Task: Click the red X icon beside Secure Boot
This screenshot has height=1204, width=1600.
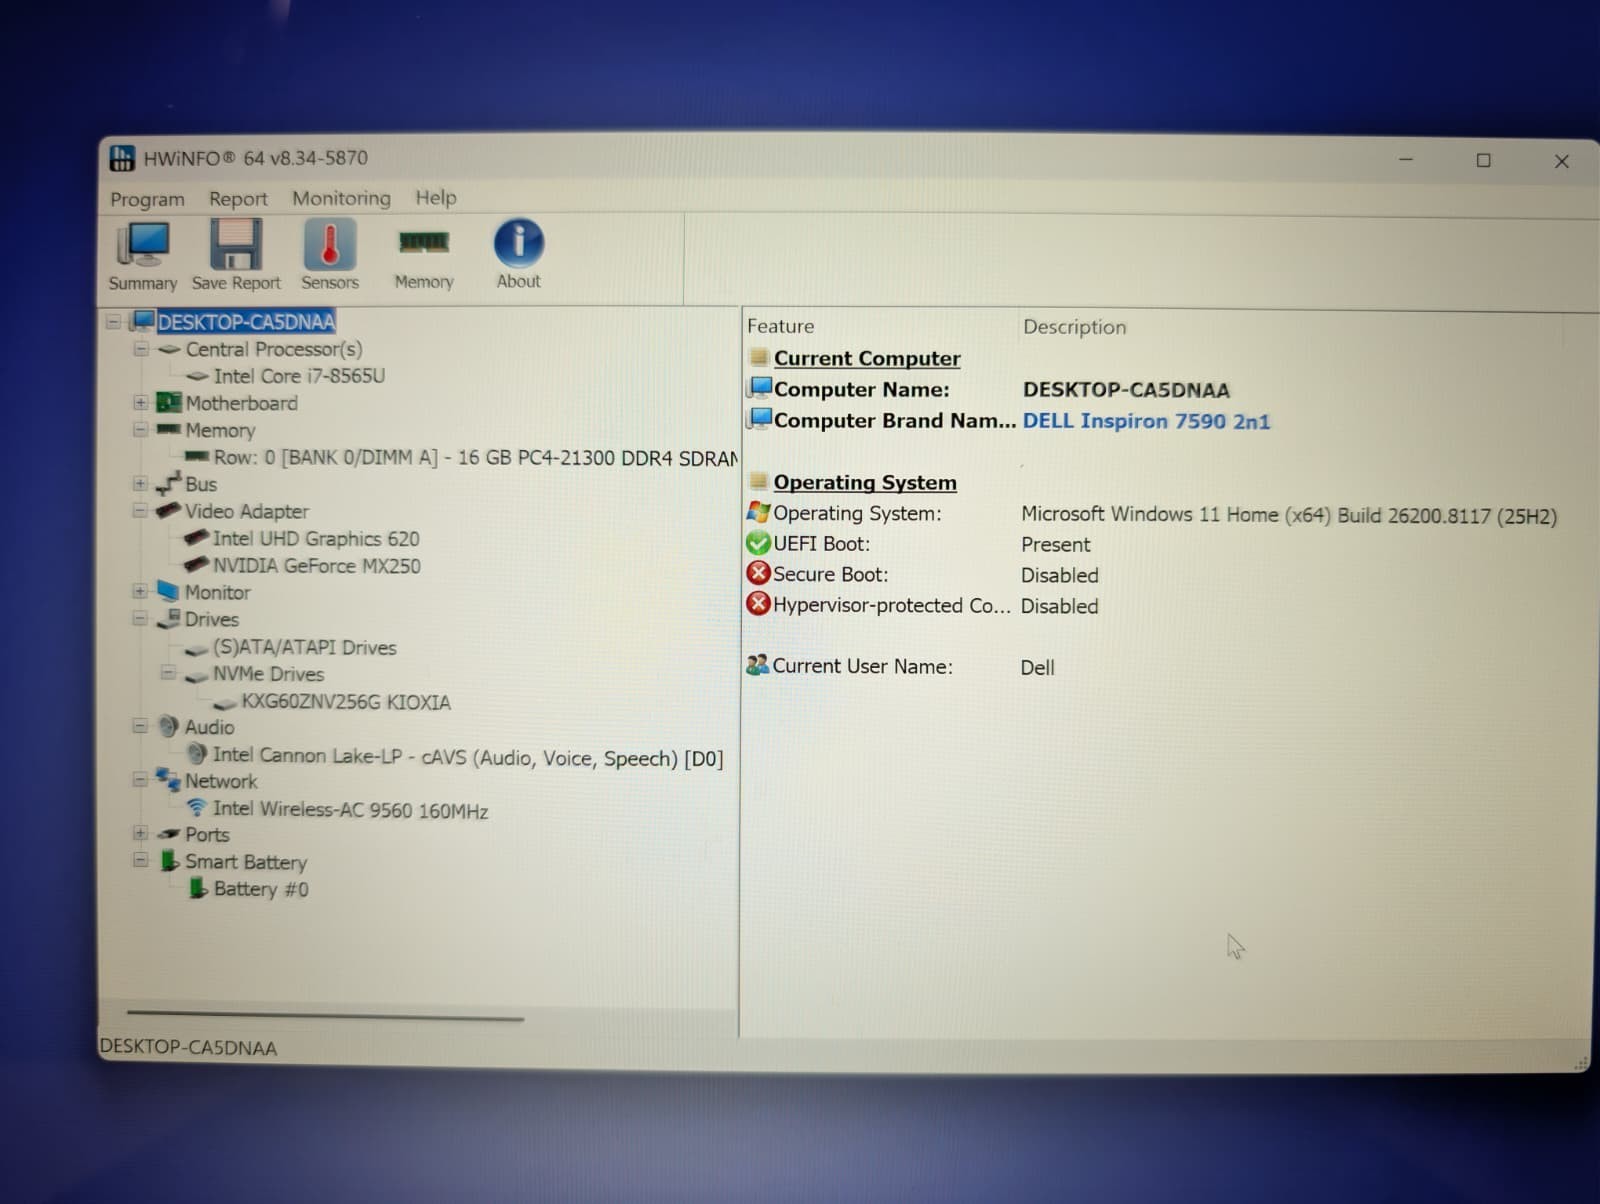Action: coord(758,574)
